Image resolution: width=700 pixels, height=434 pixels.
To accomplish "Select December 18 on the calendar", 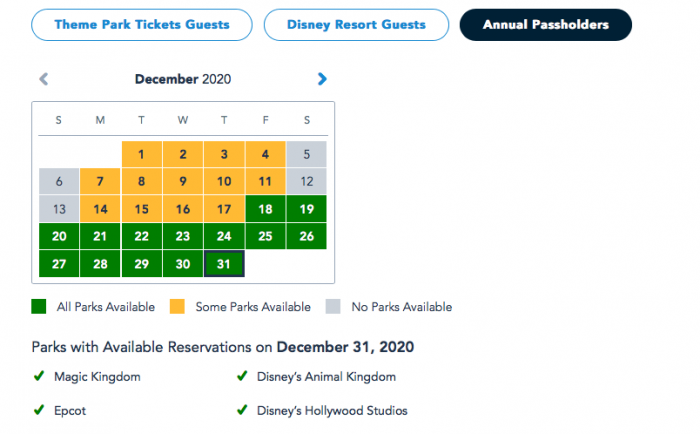I will (x=265, y=209).
